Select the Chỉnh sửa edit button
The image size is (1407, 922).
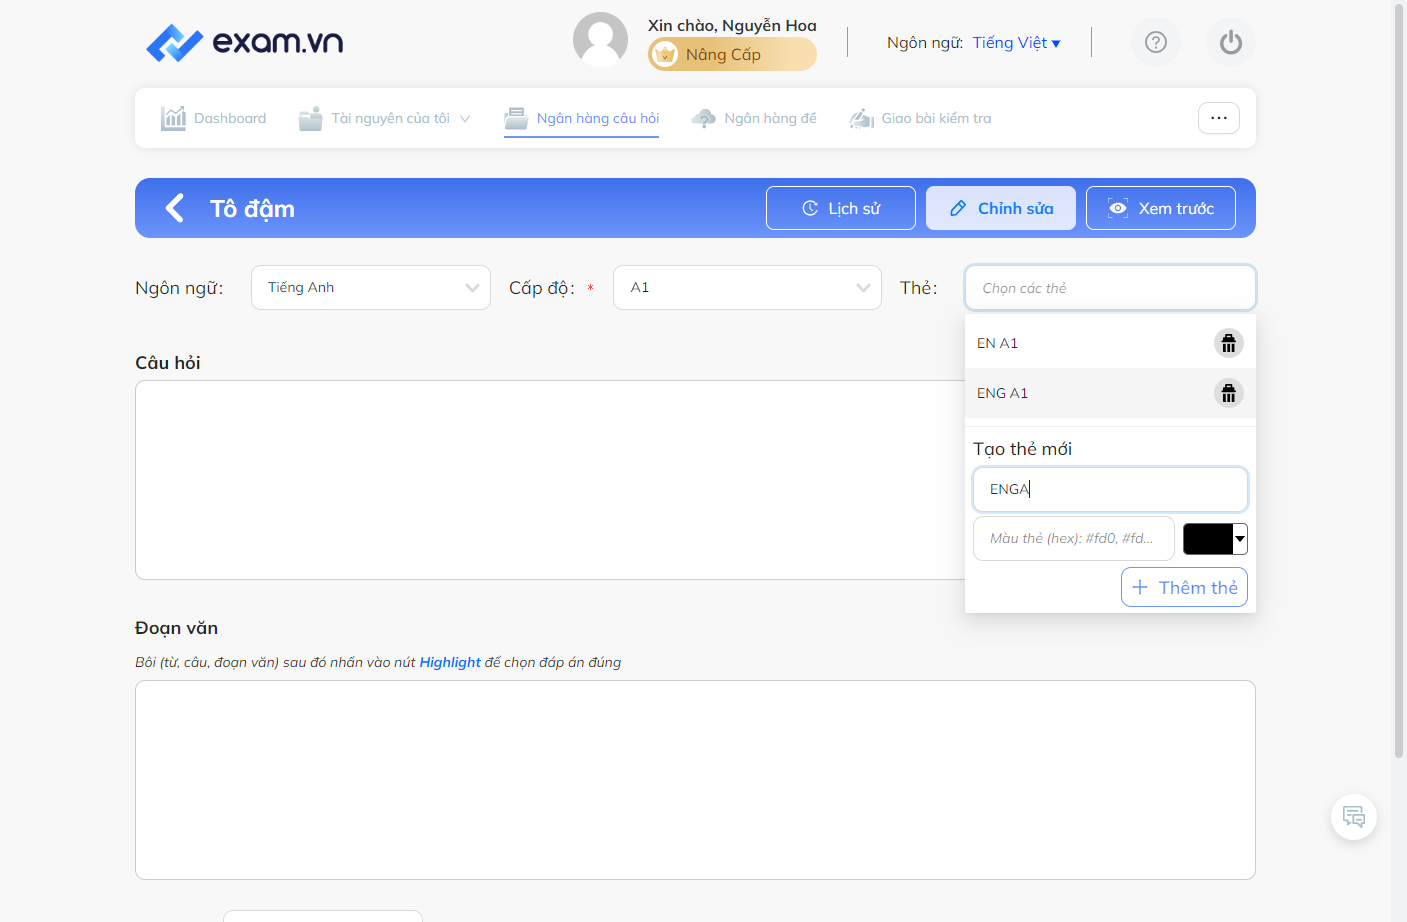pyautogui.click(x=1001, y=208)
